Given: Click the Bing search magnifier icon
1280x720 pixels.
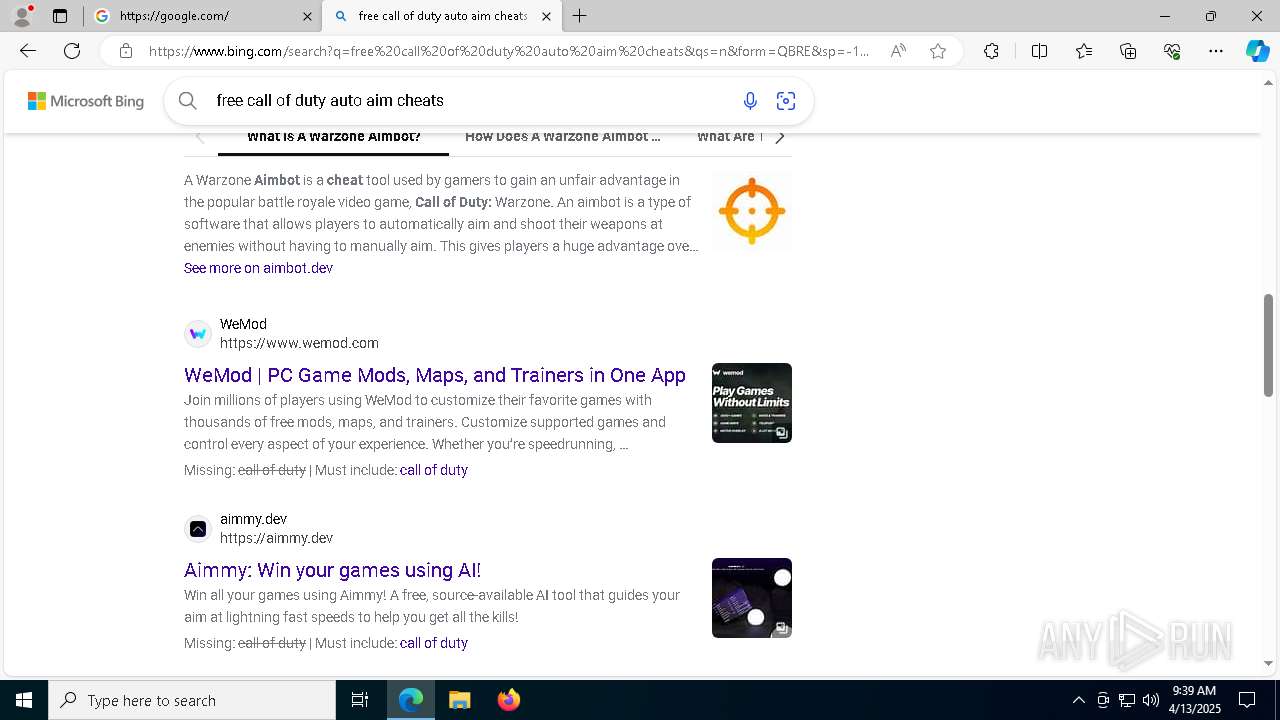Looking at the screenshot, I should (187, 100).
